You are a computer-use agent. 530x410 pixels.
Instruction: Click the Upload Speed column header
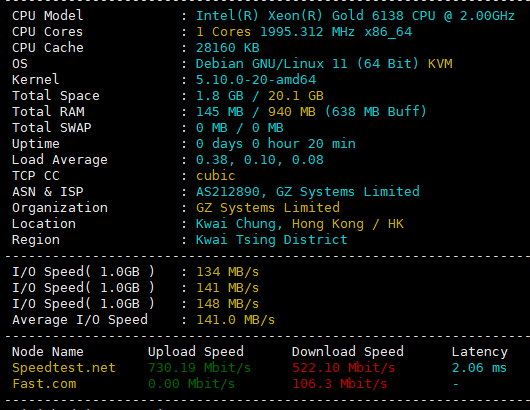click(196, 352)
